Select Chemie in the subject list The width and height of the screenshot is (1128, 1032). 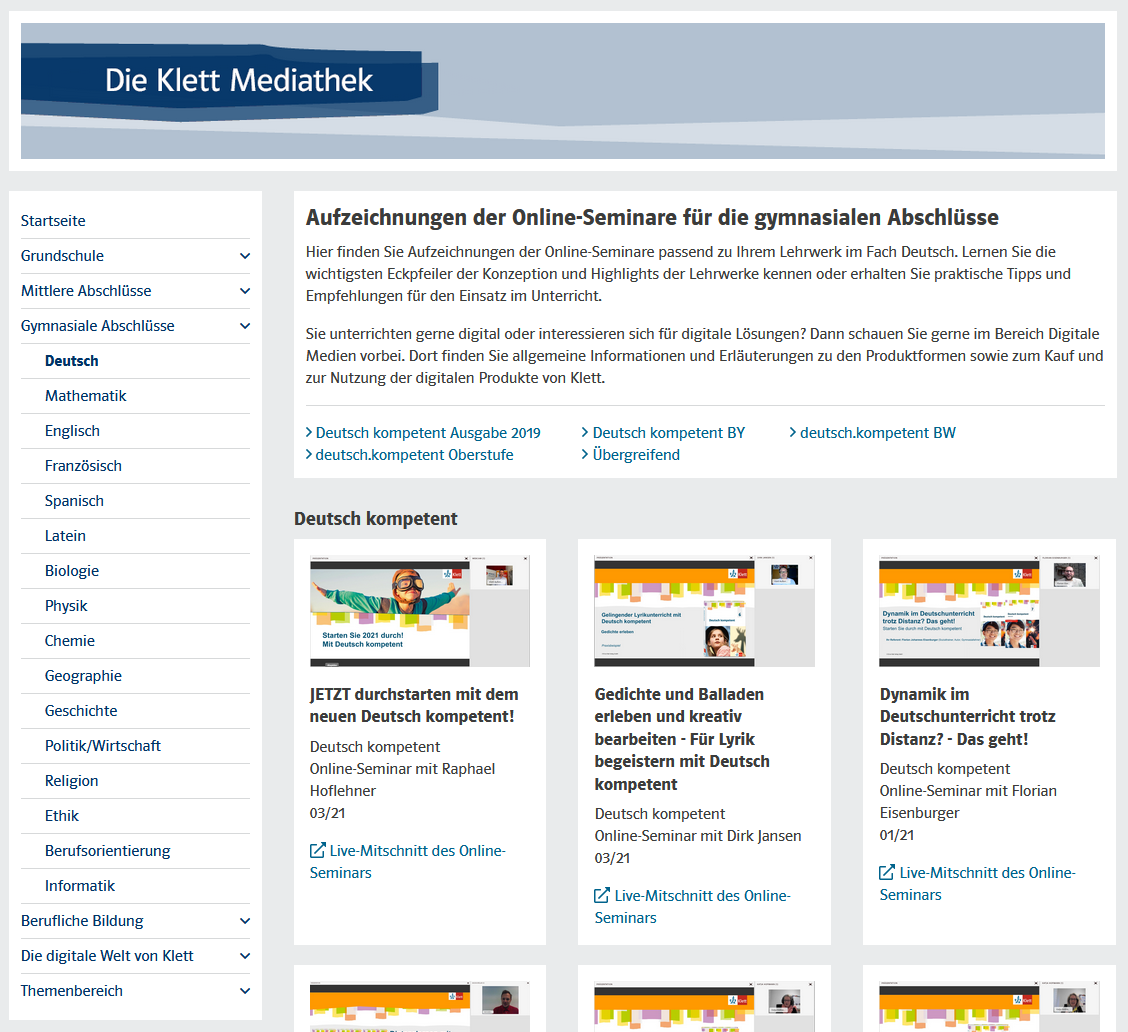pyautogui.click(x=70, y=641)
